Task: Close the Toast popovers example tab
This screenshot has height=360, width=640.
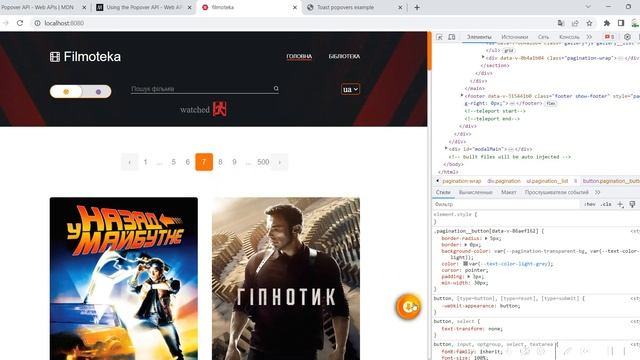Action: [x=400, y=7]
